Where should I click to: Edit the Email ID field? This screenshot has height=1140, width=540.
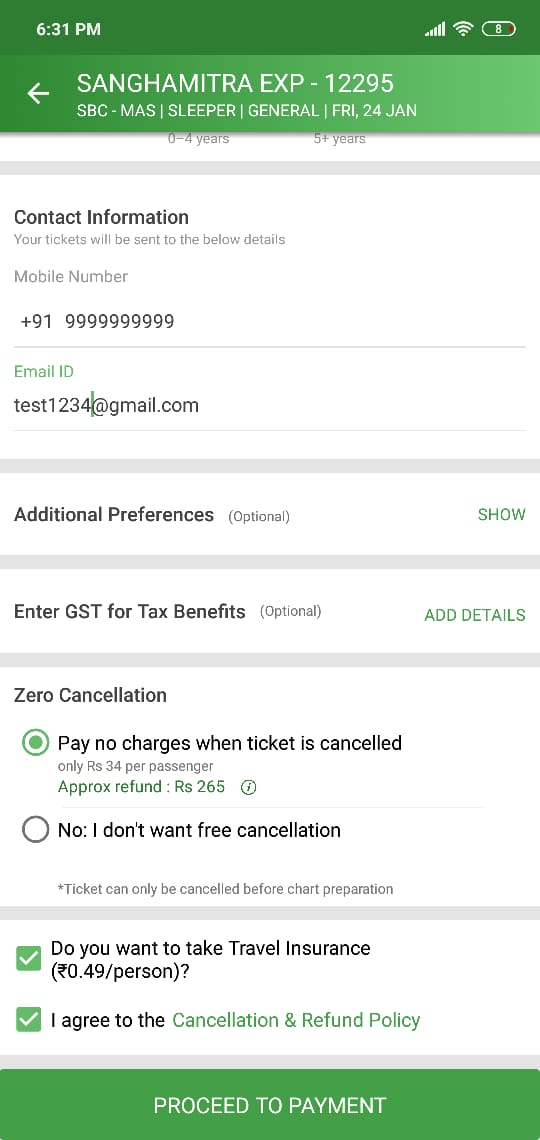pos(270,405)
